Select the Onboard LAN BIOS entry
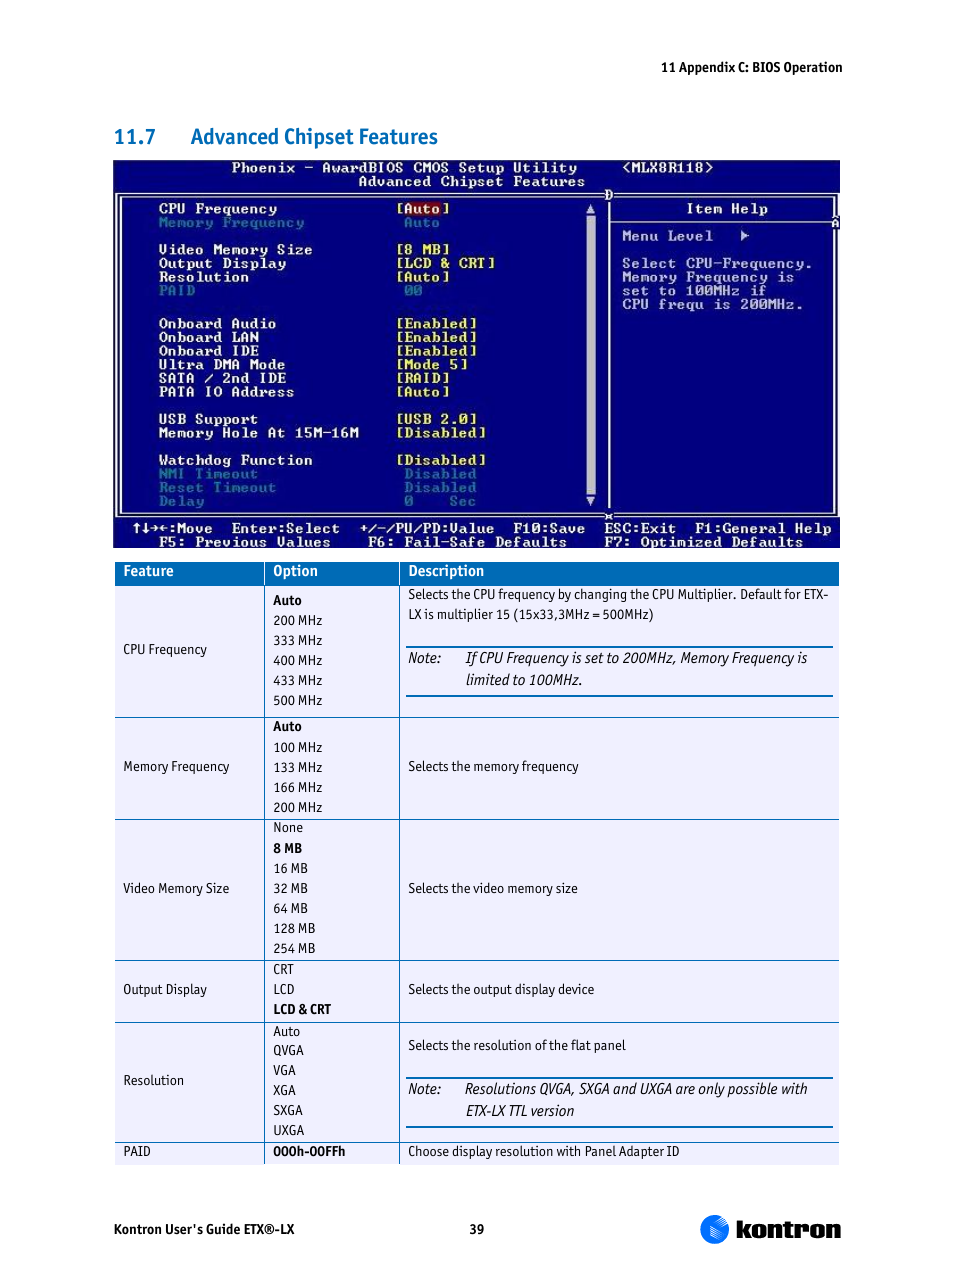The image size is (954, 1273). click(209, 337)
